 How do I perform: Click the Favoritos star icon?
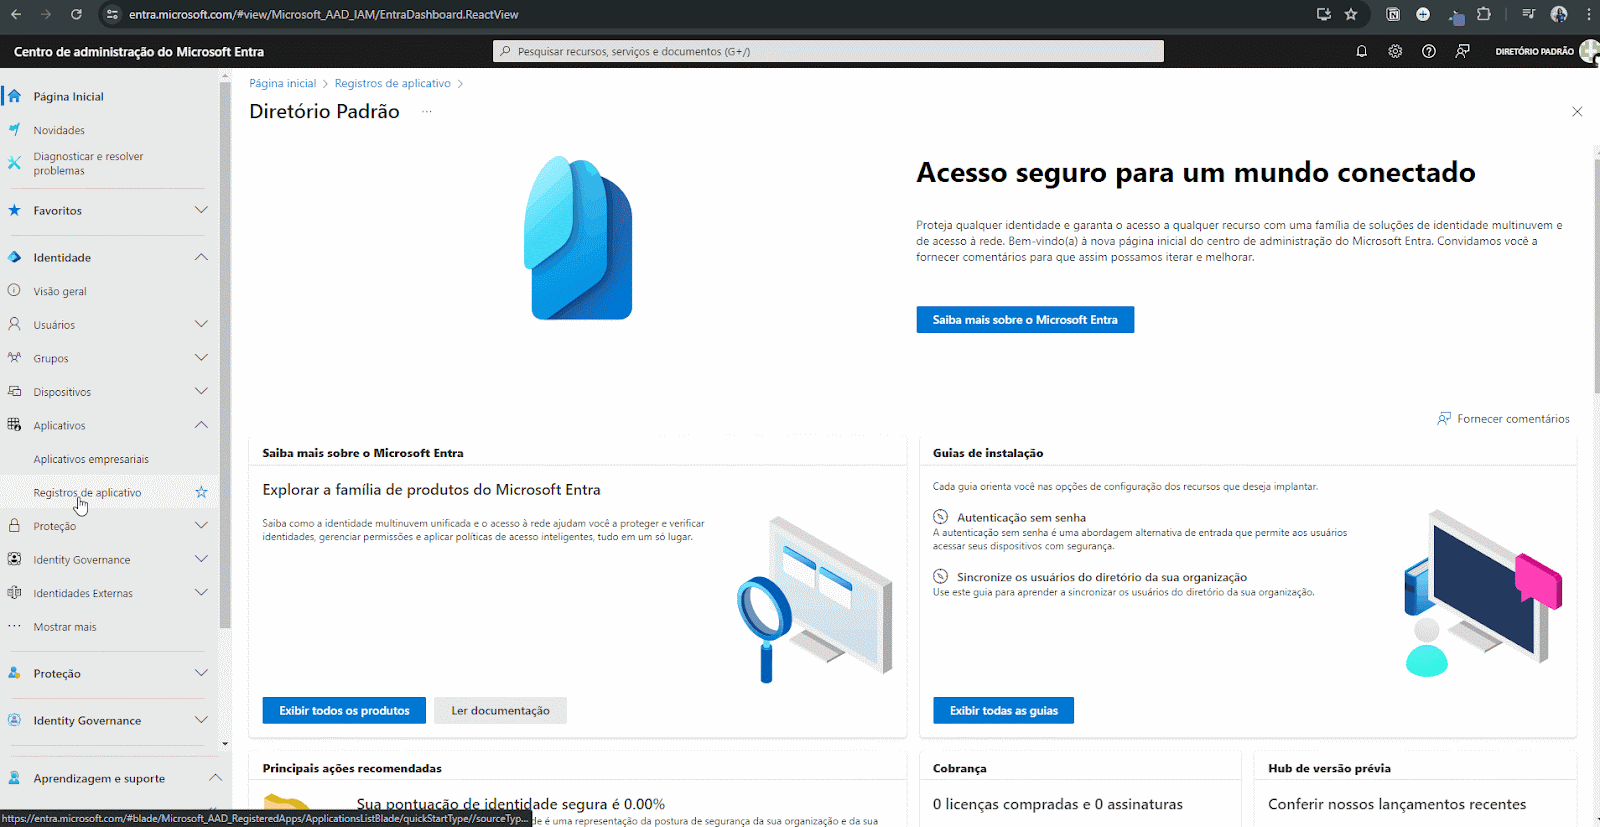(x=14, y=210)
